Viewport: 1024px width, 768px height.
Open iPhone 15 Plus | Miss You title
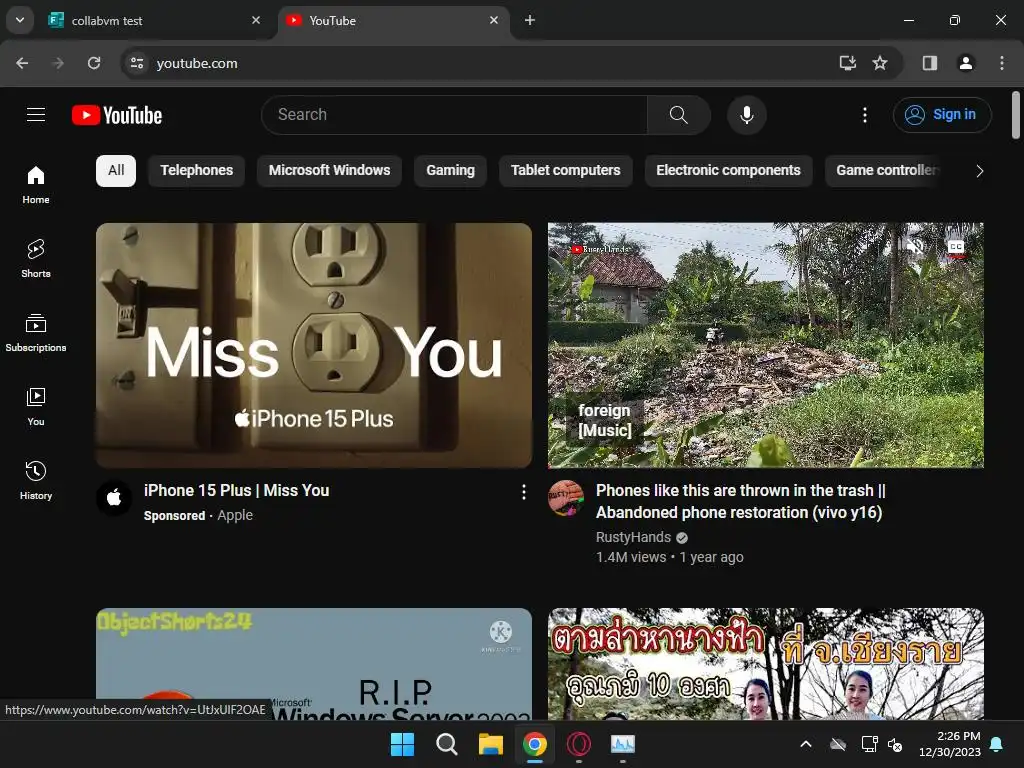(236, 490)
